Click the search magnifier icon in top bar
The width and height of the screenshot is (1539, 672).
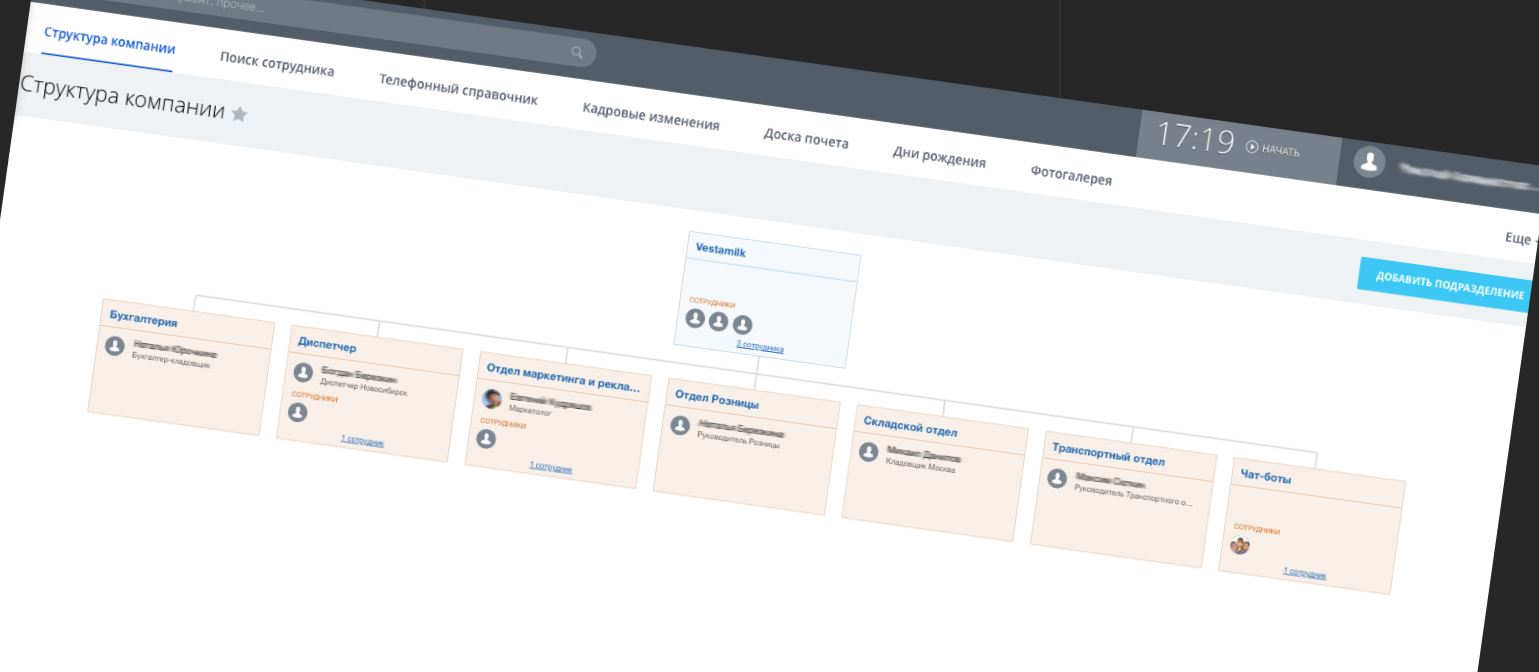click(577, 52)
